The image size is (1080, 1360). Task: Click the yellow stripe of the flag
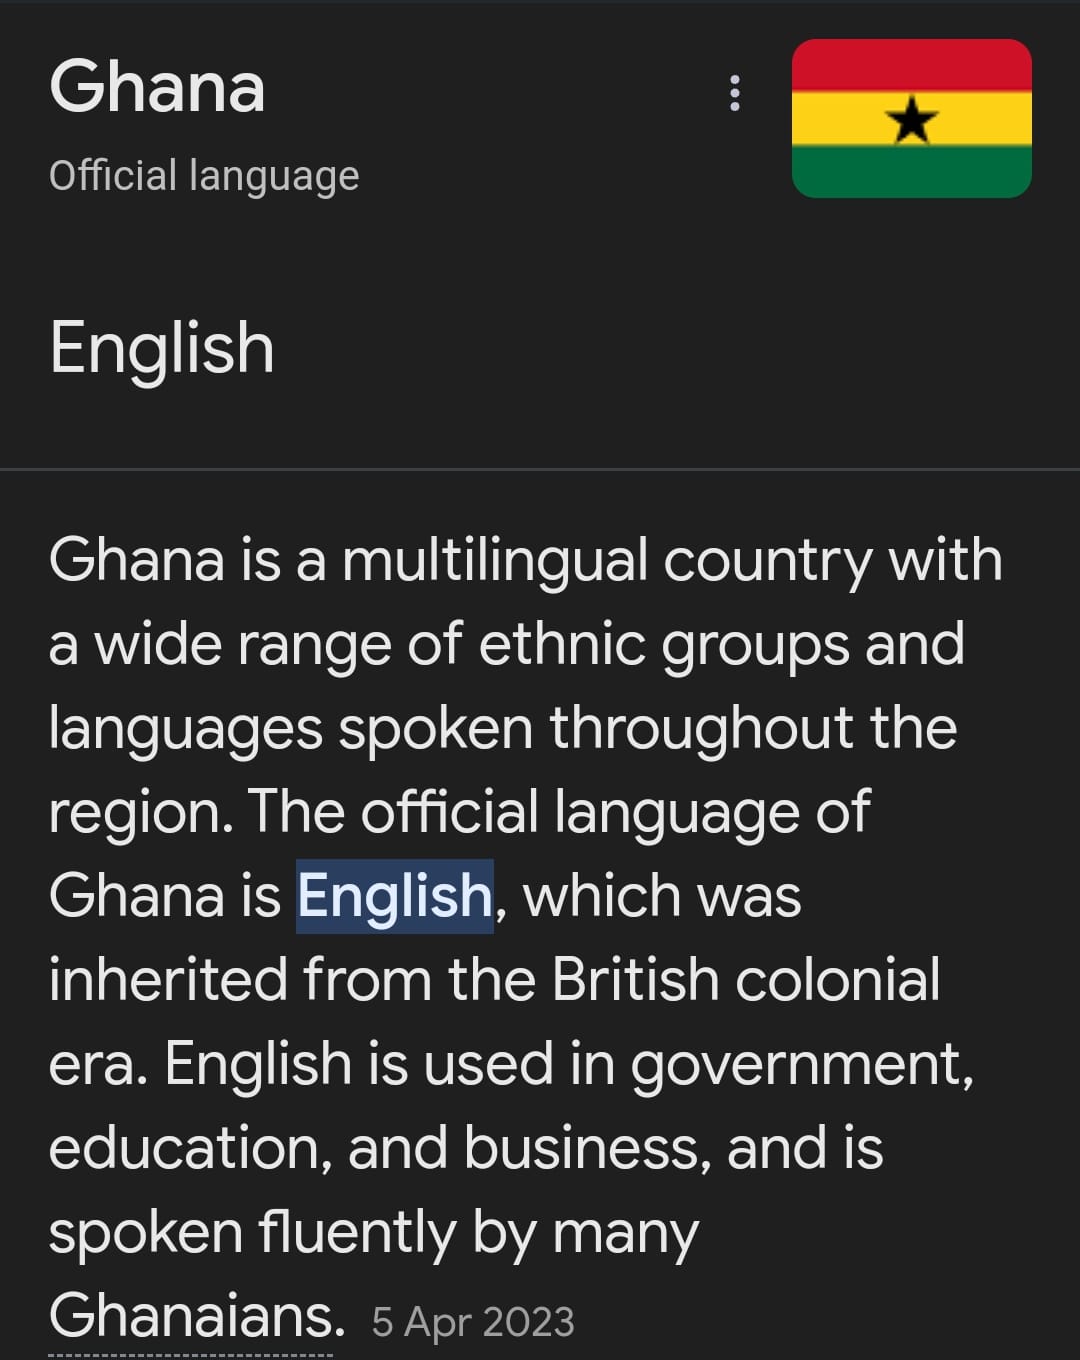pyautogui.click(x=840, y=119)
